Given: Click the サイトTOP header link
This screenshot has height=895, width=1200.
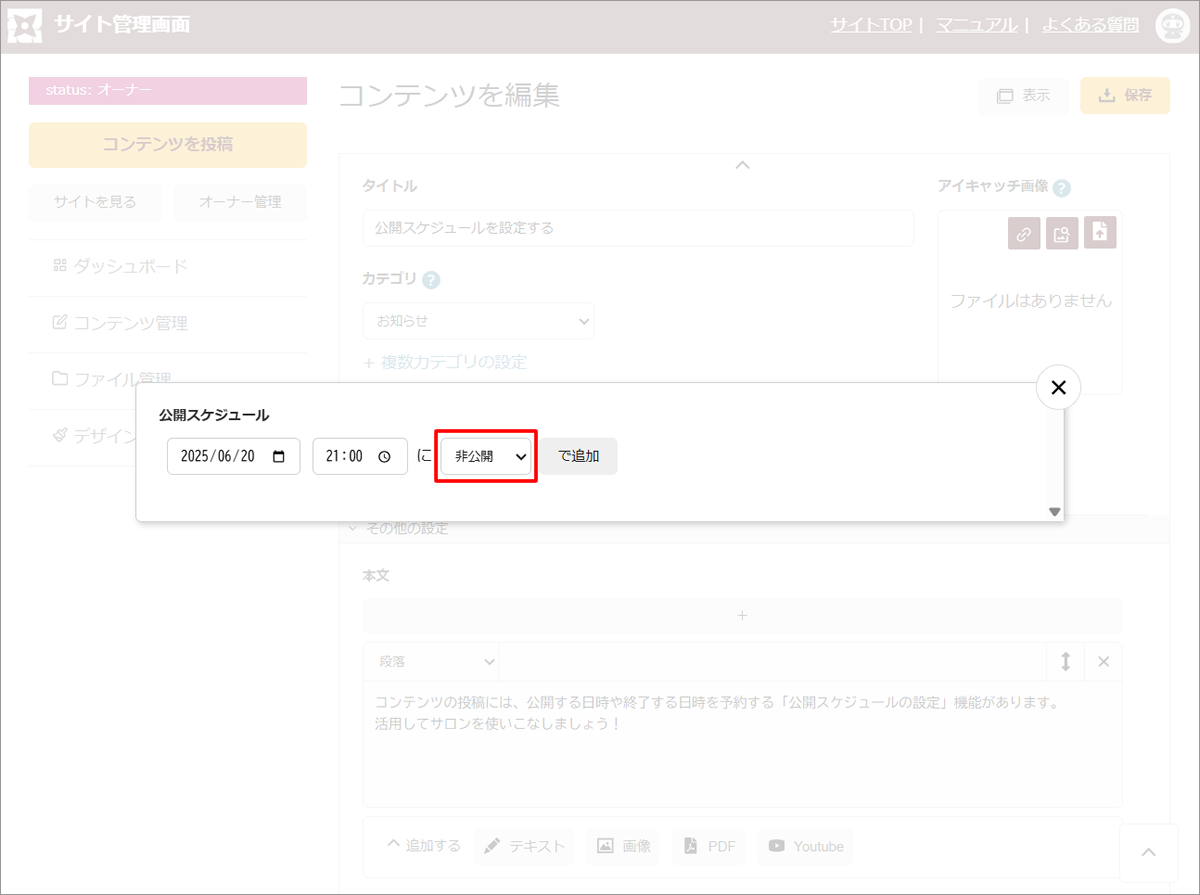Looking at the screenshot, I should pos(870,25).
